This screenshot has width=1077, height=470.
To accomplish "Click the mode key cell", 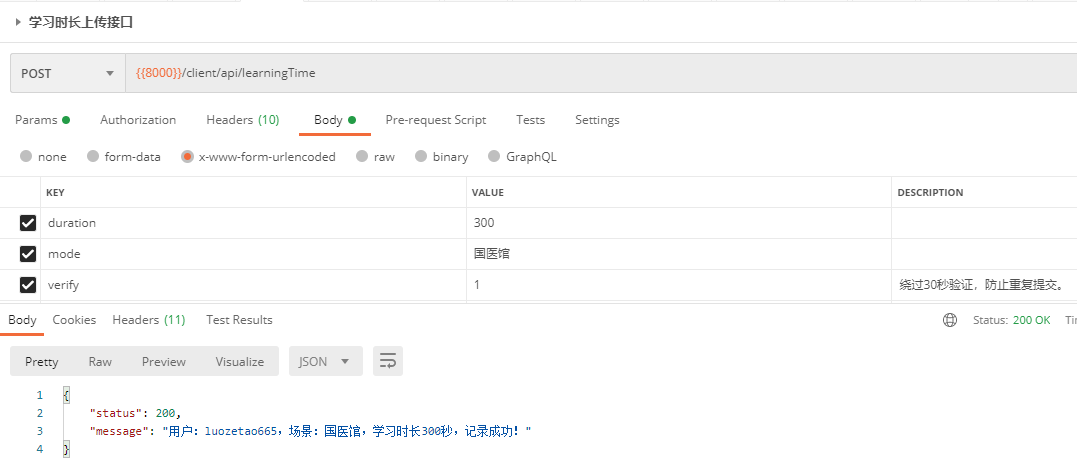I will 253,254.
